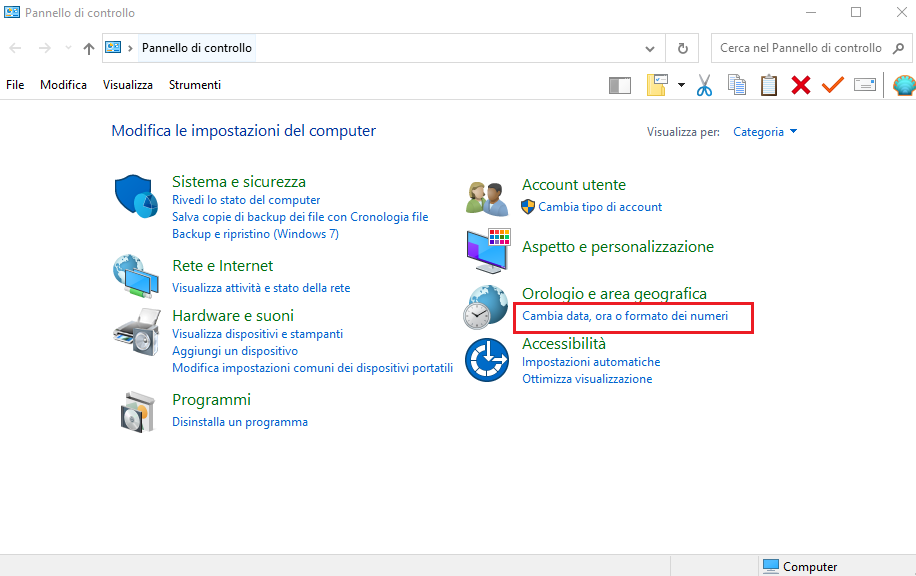This screenshot has width=916, height=576.
Task: Expand the address bar history dropdown
Action: 650,49
